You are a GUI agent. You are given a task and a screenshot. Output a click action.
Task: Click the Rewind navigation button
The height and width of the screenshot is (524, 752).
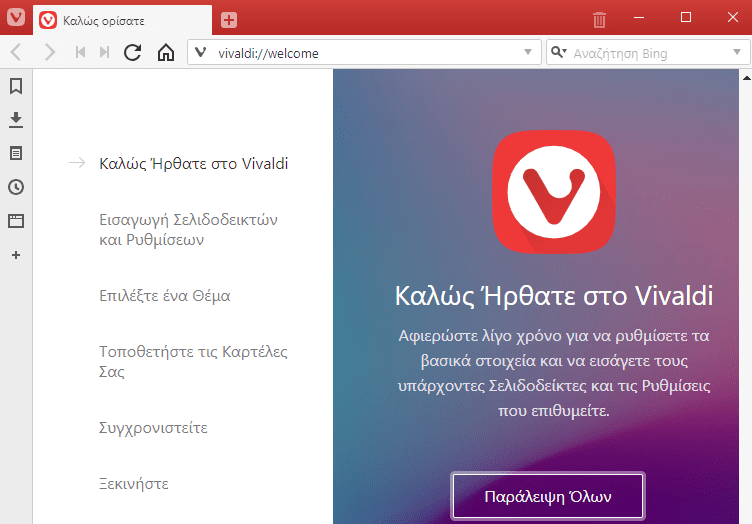(x=81, y=52)
